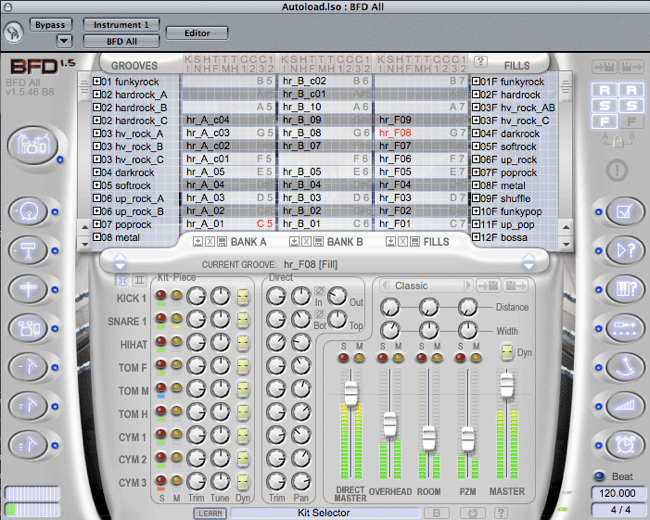The image size is (650, 520).
Task: Click the grooves help question mark
Action: tap(480, 62)
